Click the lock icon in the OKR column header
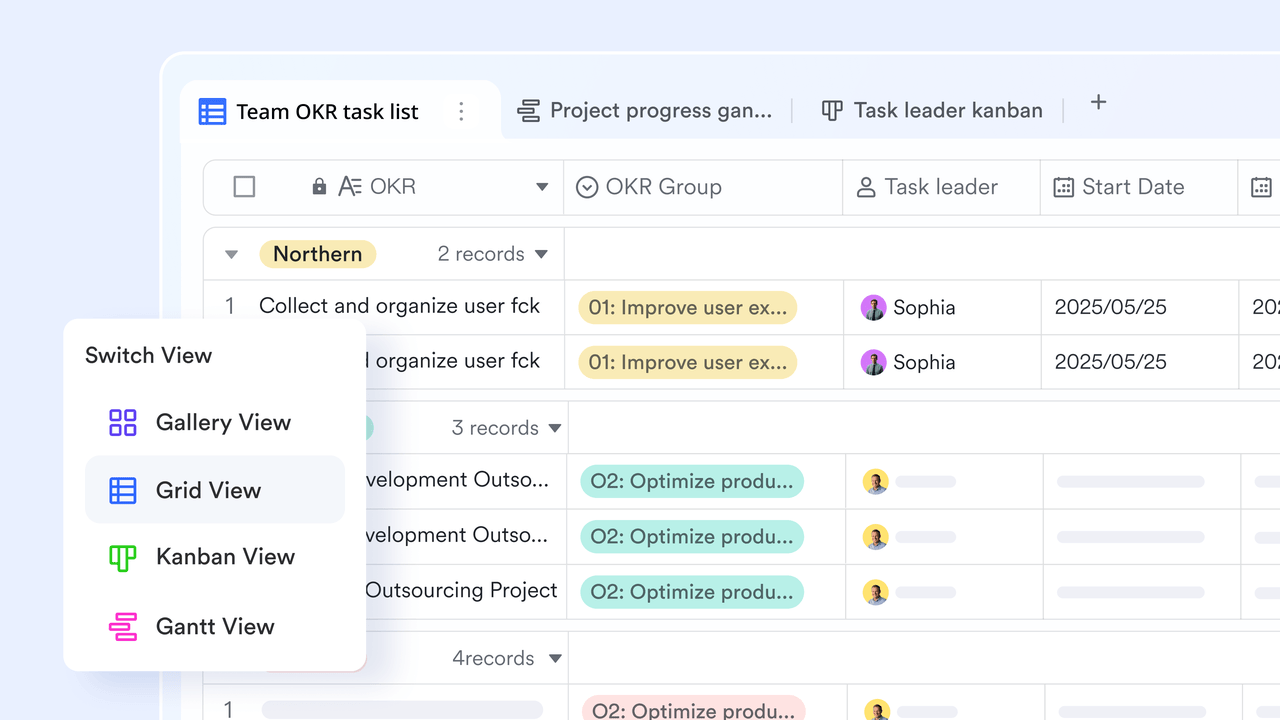This screenshot has width=1280, height=720. tap(319, 186)
